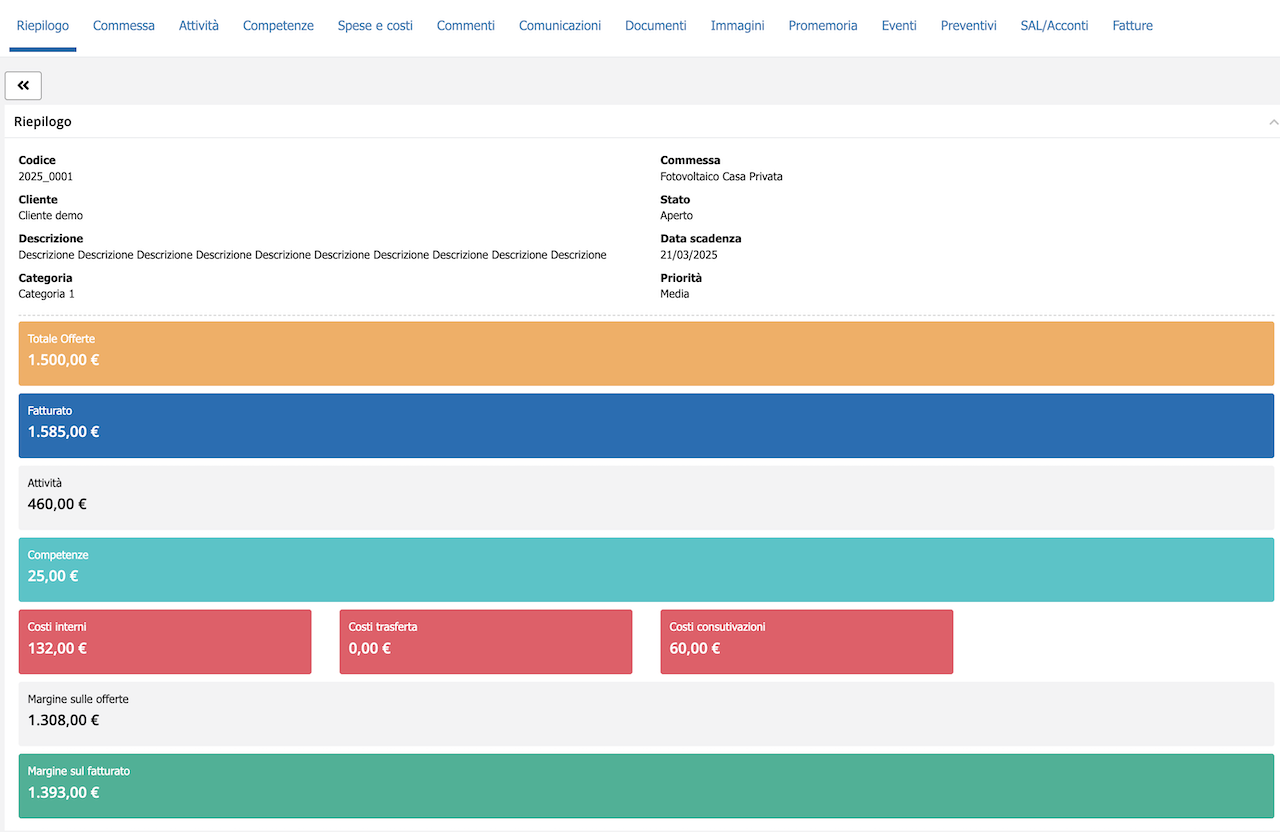Click the double-chevron back button
1280x832 pixels.
pyautogui.click(x=23, y=86)
